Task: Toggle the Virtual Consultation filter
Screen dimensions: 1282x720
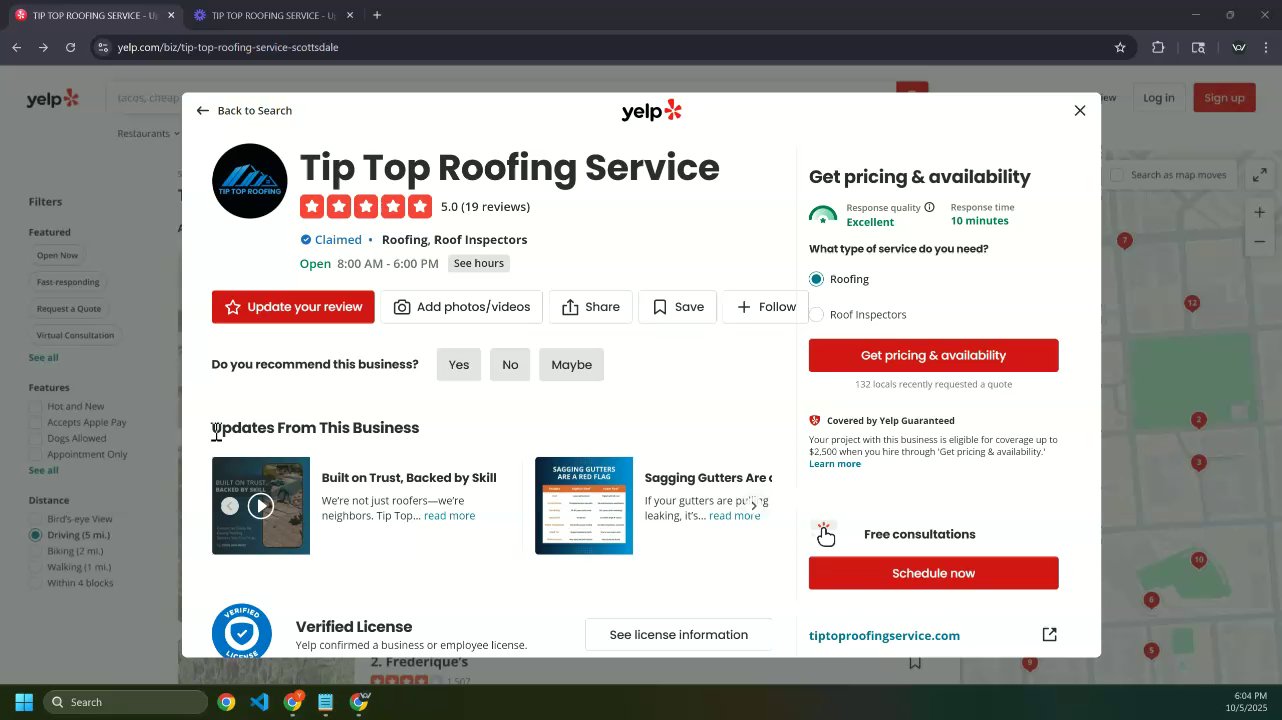Action: tap(75, 335)
